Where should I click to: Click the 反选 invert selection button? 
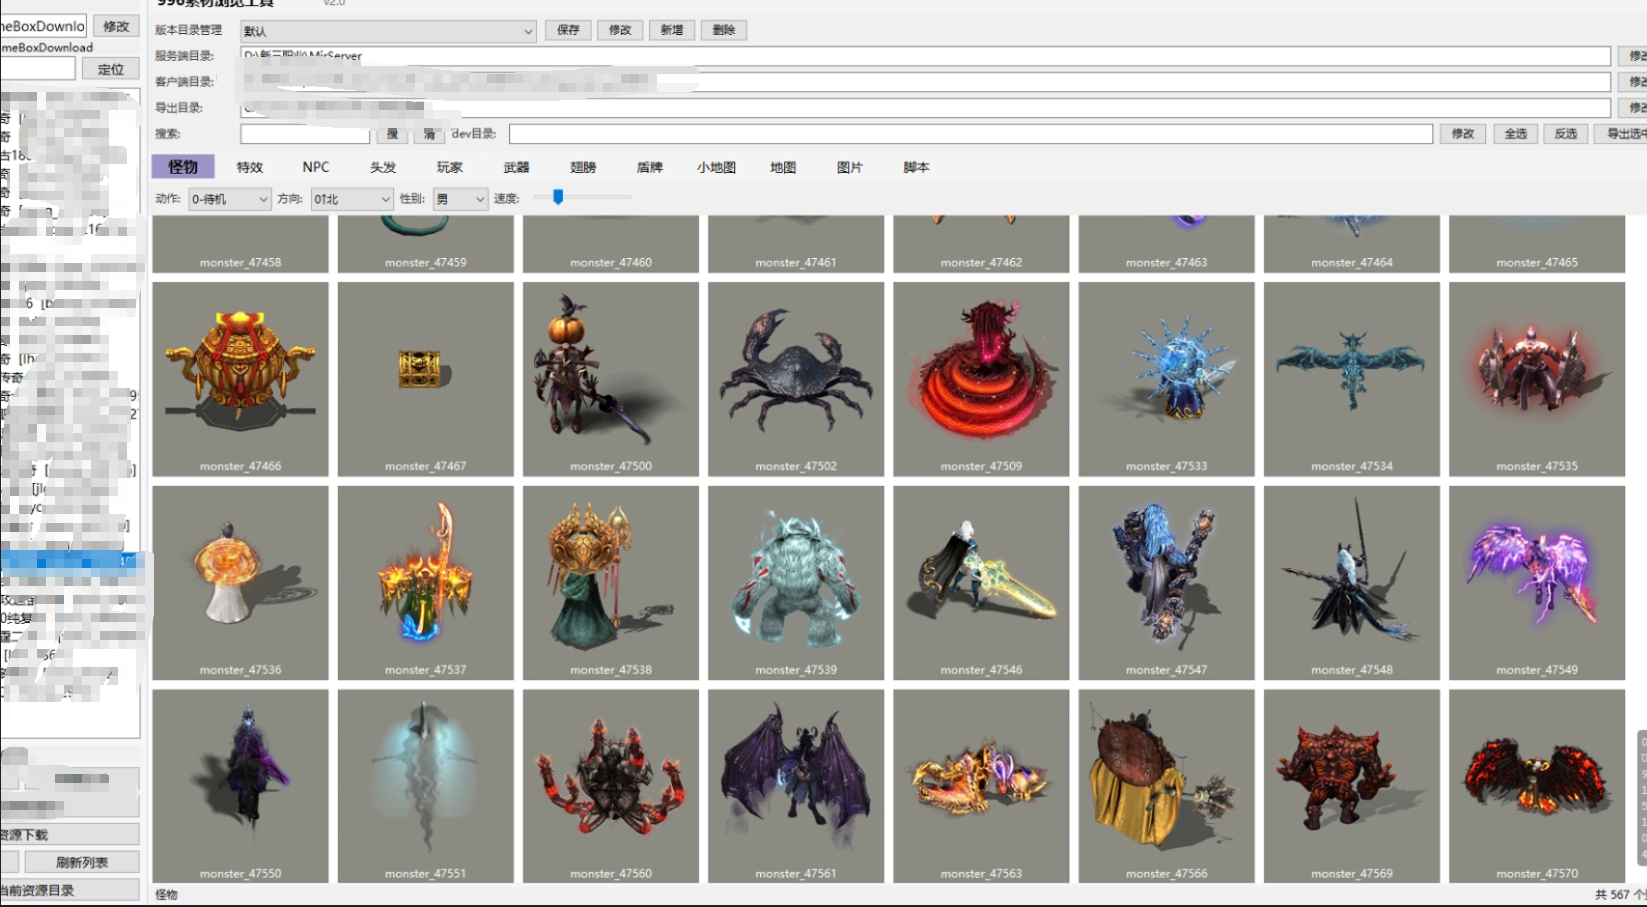click(x=1566, y=133)
